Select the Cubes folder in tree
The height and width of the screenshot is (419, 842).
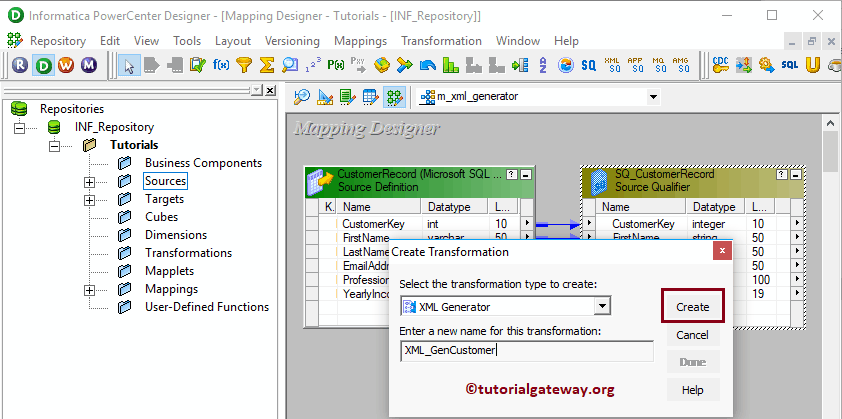click(161, 217)
